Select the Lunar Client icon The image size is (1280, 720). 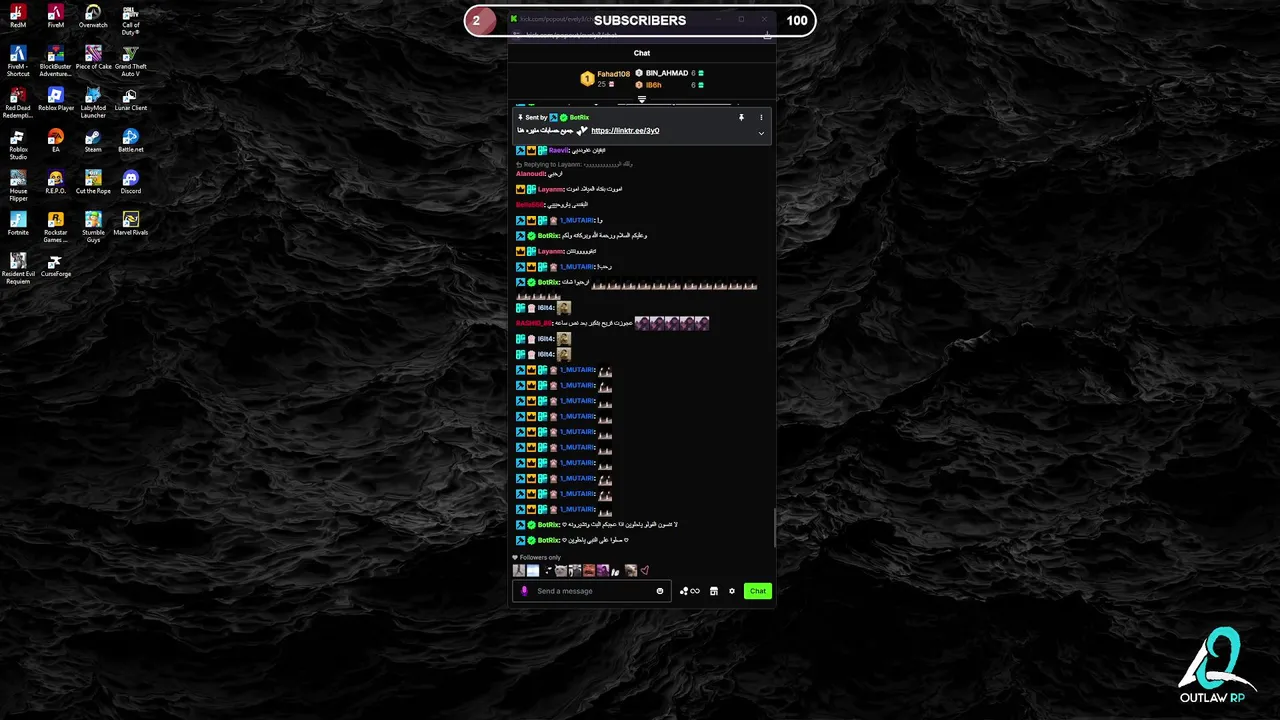tap(130, 100)
